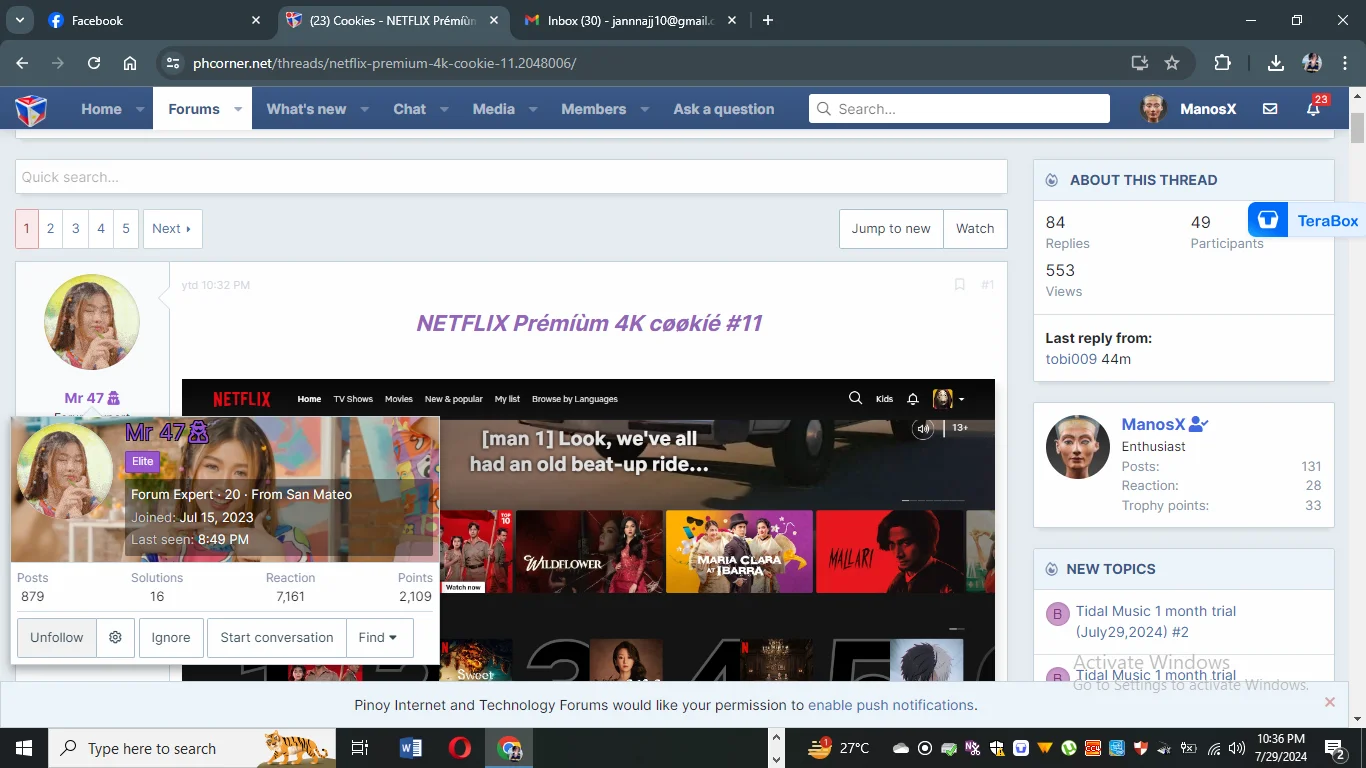This screenshot has height=768, width=1366.
Task: Open Word from the taskbar
Action: tap(411, 748)
